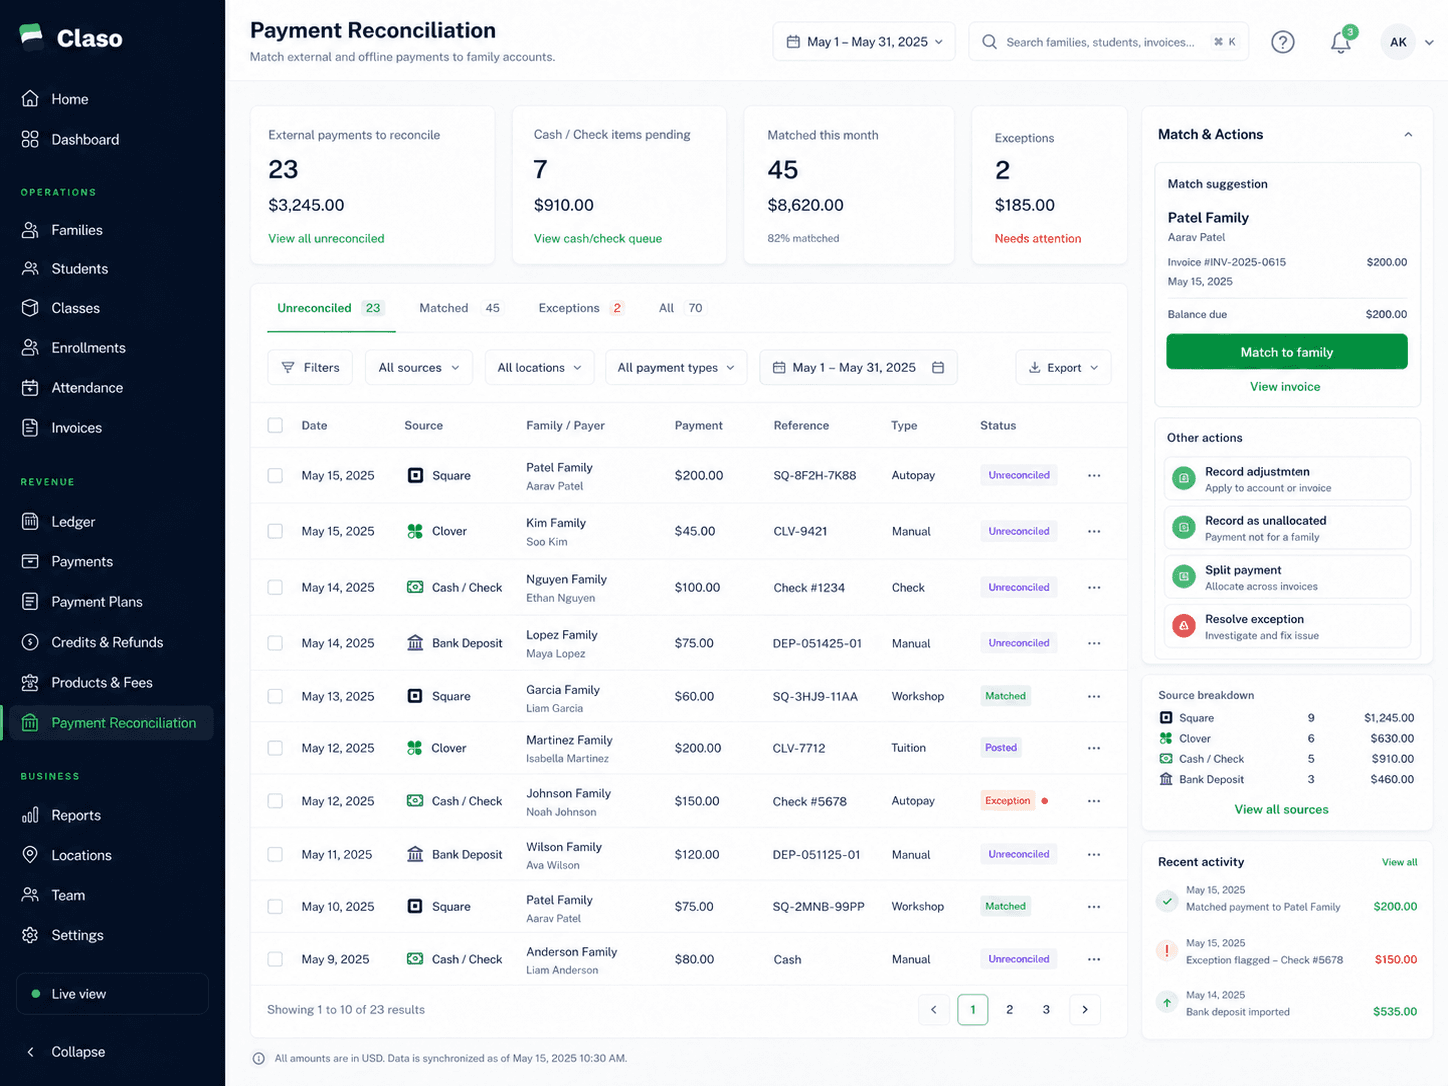Switch to the Unreconciled tab
Screen dimensions: 1448x1086
(330, 308)
